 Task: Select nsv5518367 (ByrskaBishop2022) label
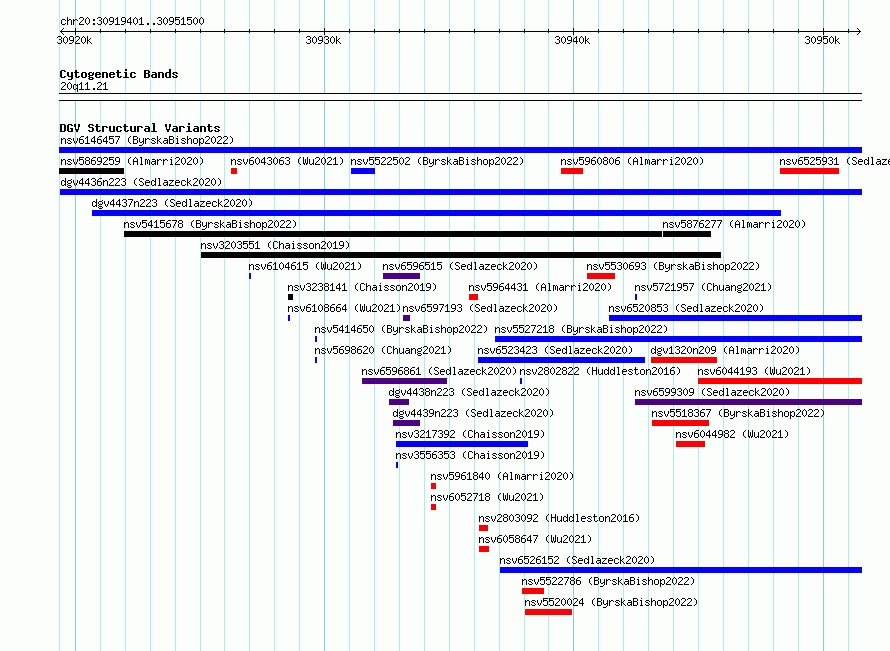738,413
